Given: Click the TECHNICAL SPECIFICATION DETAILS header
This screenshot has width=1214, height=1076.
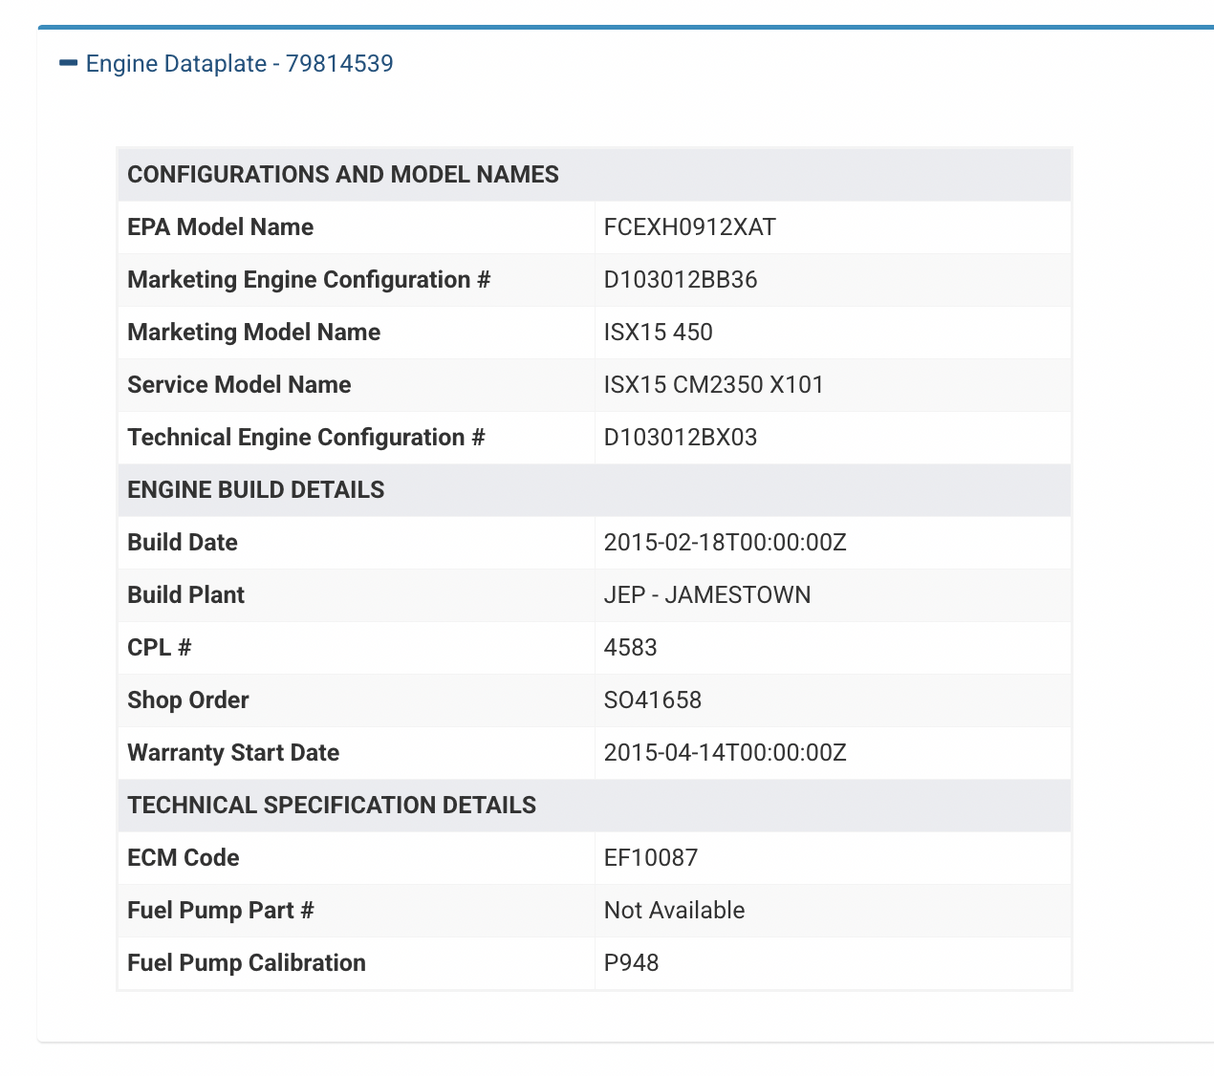Looking at the screenshot, I should [332, 805].
